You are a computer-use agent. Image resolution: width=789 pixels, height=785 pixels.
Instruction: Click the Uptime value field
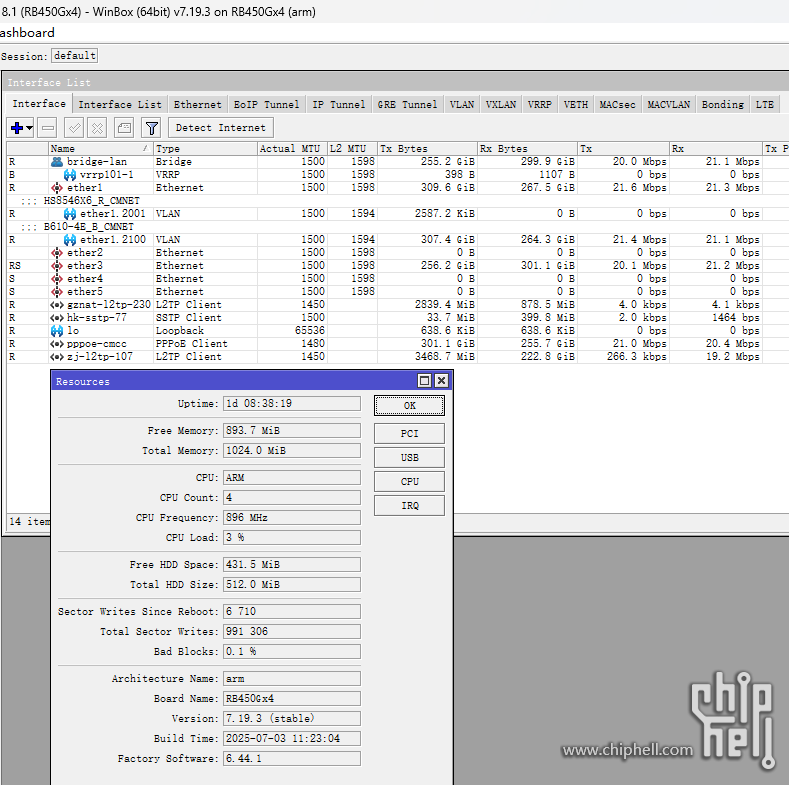[x=292, y=404]
